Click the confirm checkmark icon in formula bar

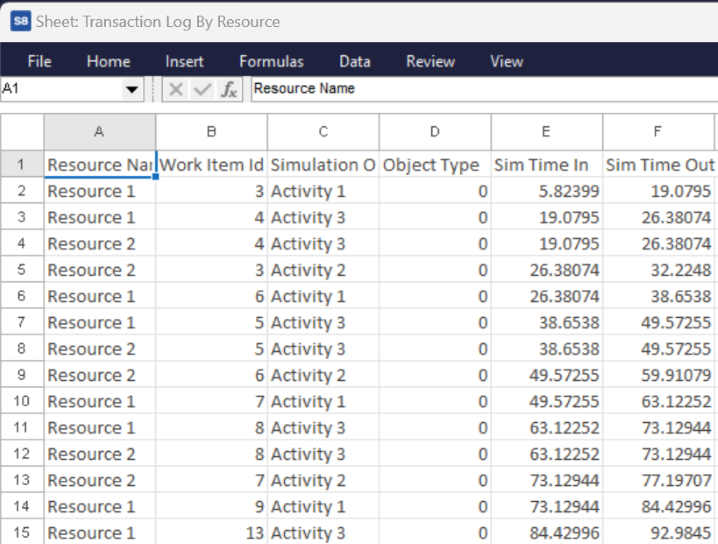[202, 89]
